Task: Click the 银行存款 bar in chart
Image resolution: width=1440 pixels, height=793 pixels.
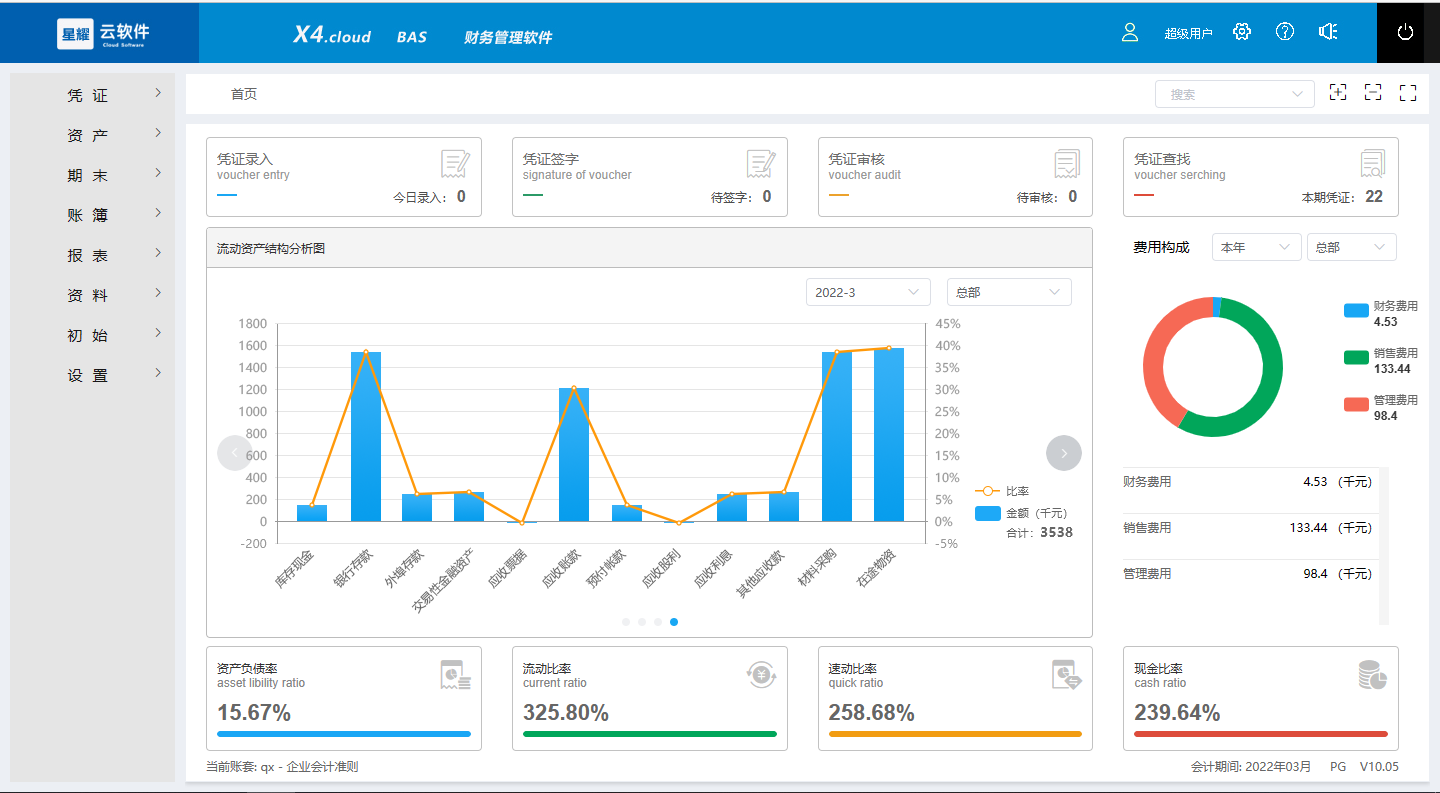Action: tap(366, 436)
